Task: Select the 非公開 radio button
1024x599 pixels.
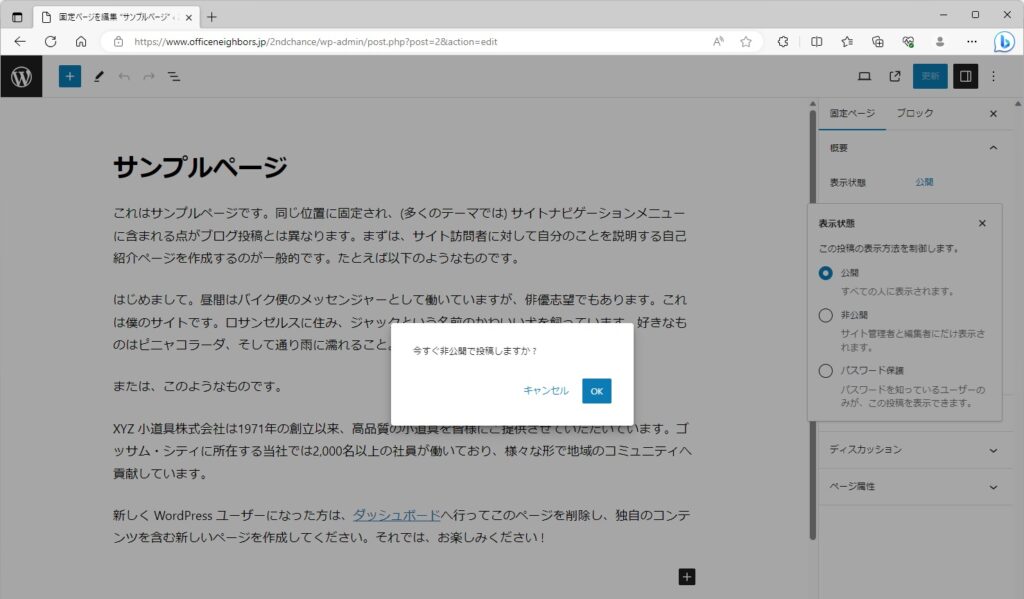Action: (x=825, y=315)
